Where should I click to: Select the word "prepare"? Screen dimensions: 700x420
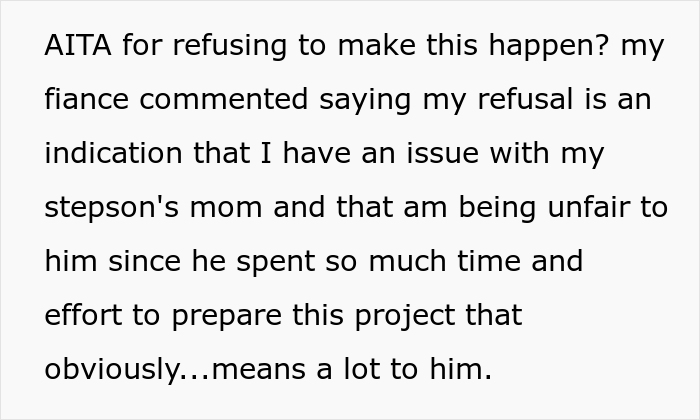click(227, 316)
